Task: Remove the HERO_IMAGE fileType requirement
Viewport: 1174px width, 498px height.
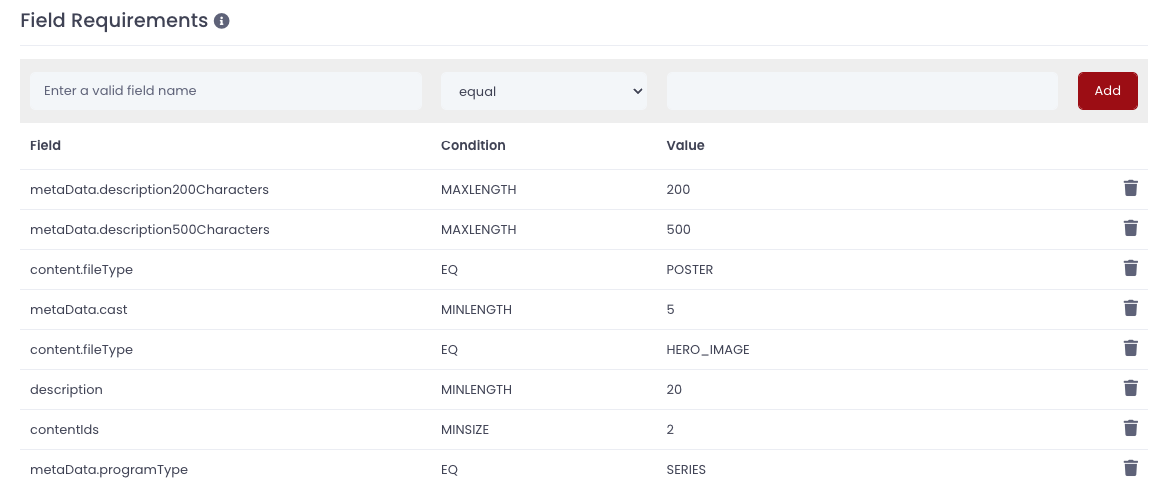Action: point(1131,348)
